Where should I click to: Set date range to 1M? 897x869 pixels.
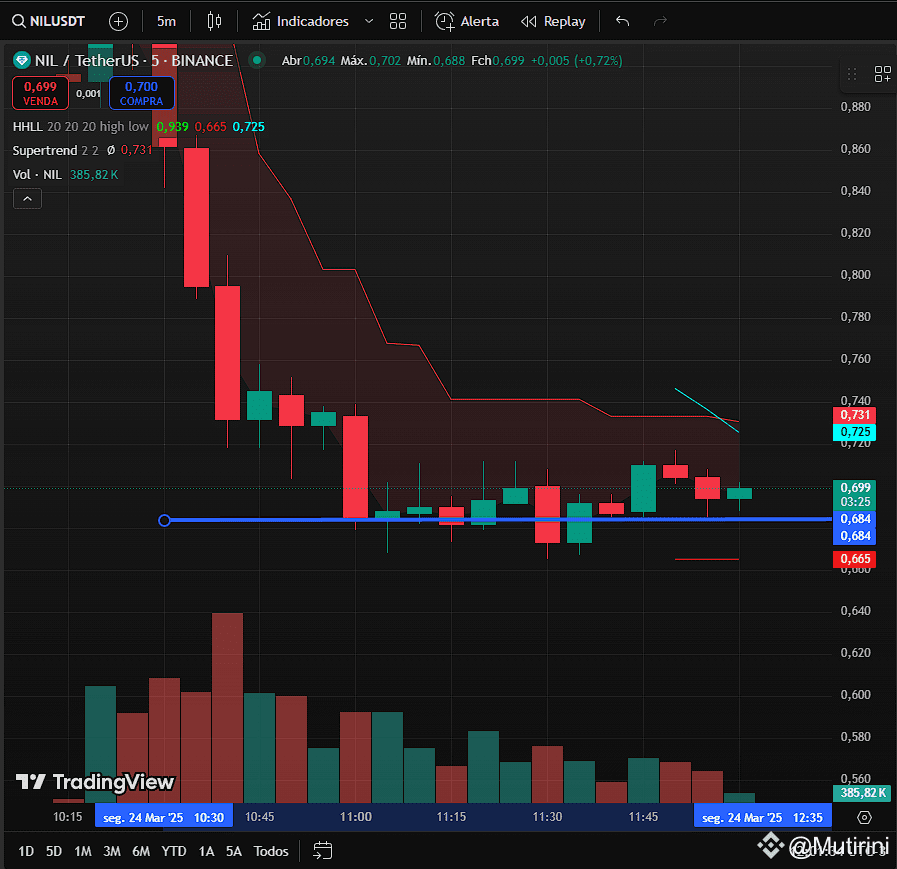click(83, 851)
